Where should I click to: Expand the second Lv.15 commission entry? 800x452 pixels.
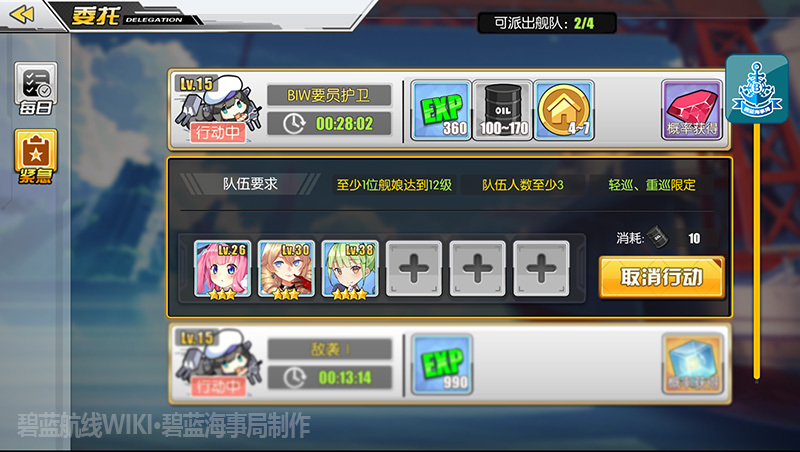[x=449, y=364]
